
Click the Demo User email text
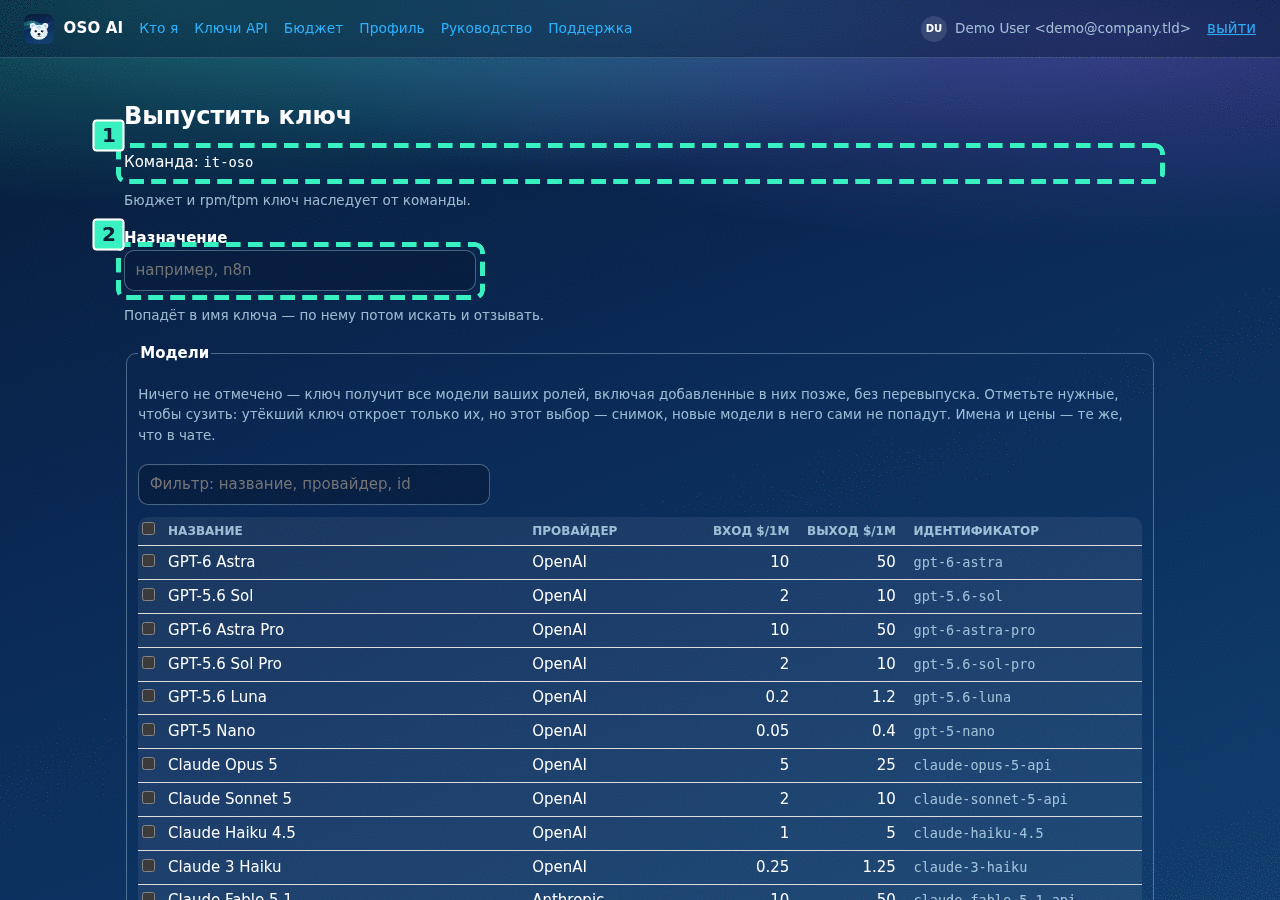tap(1073, 28)
